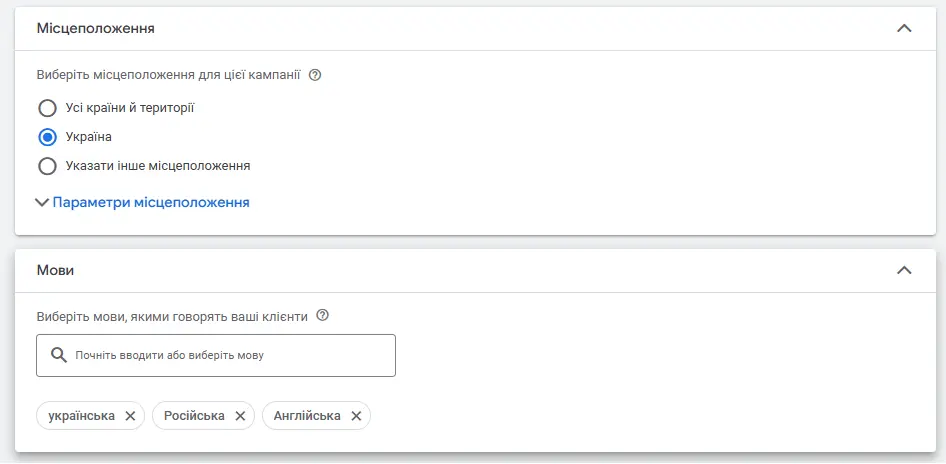Remove the Англійська language chip

tap(356, 416)
